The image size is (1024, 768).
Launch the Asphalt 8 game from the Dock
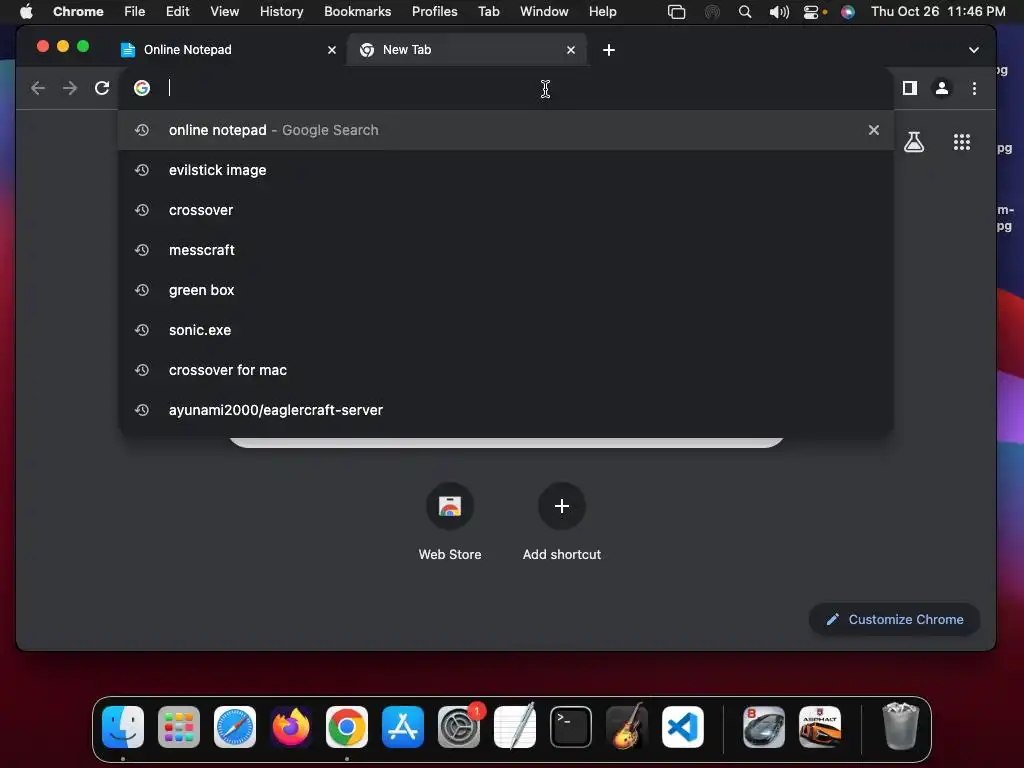764,727
